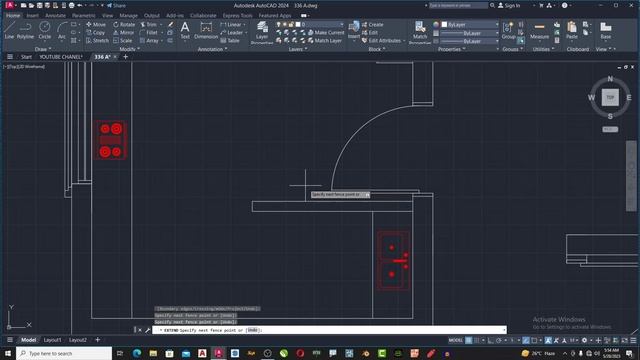This screenshot has width=640, height=360.
Task: Open the Parametric ribbon tab
Action: 84,16
